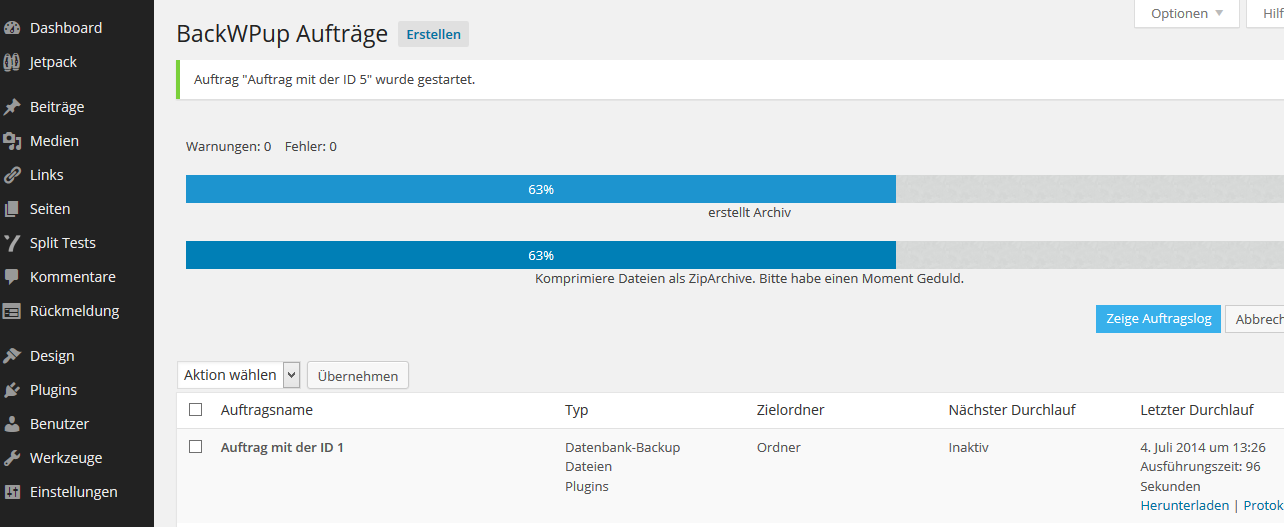
Task: Click the Nächster Durchlauf column header
Action: pyautogui.click(x=1011, y=410)
